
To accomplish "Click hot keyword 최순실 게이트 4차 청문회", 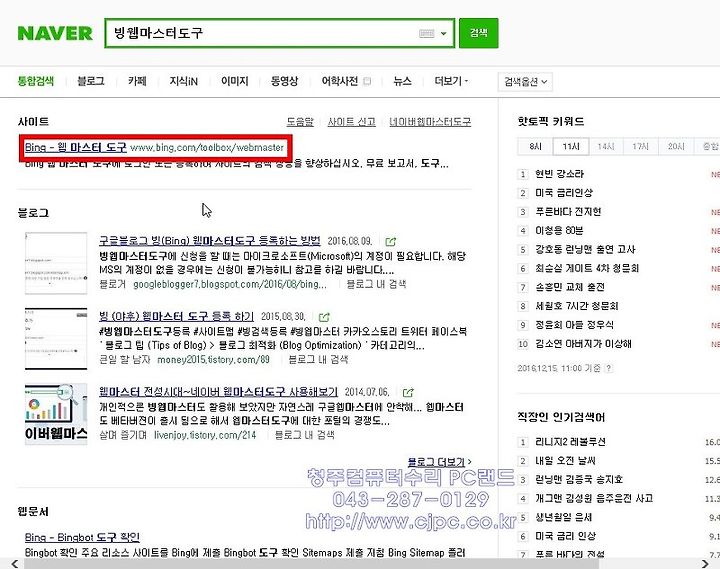I will tap(587, 268).
